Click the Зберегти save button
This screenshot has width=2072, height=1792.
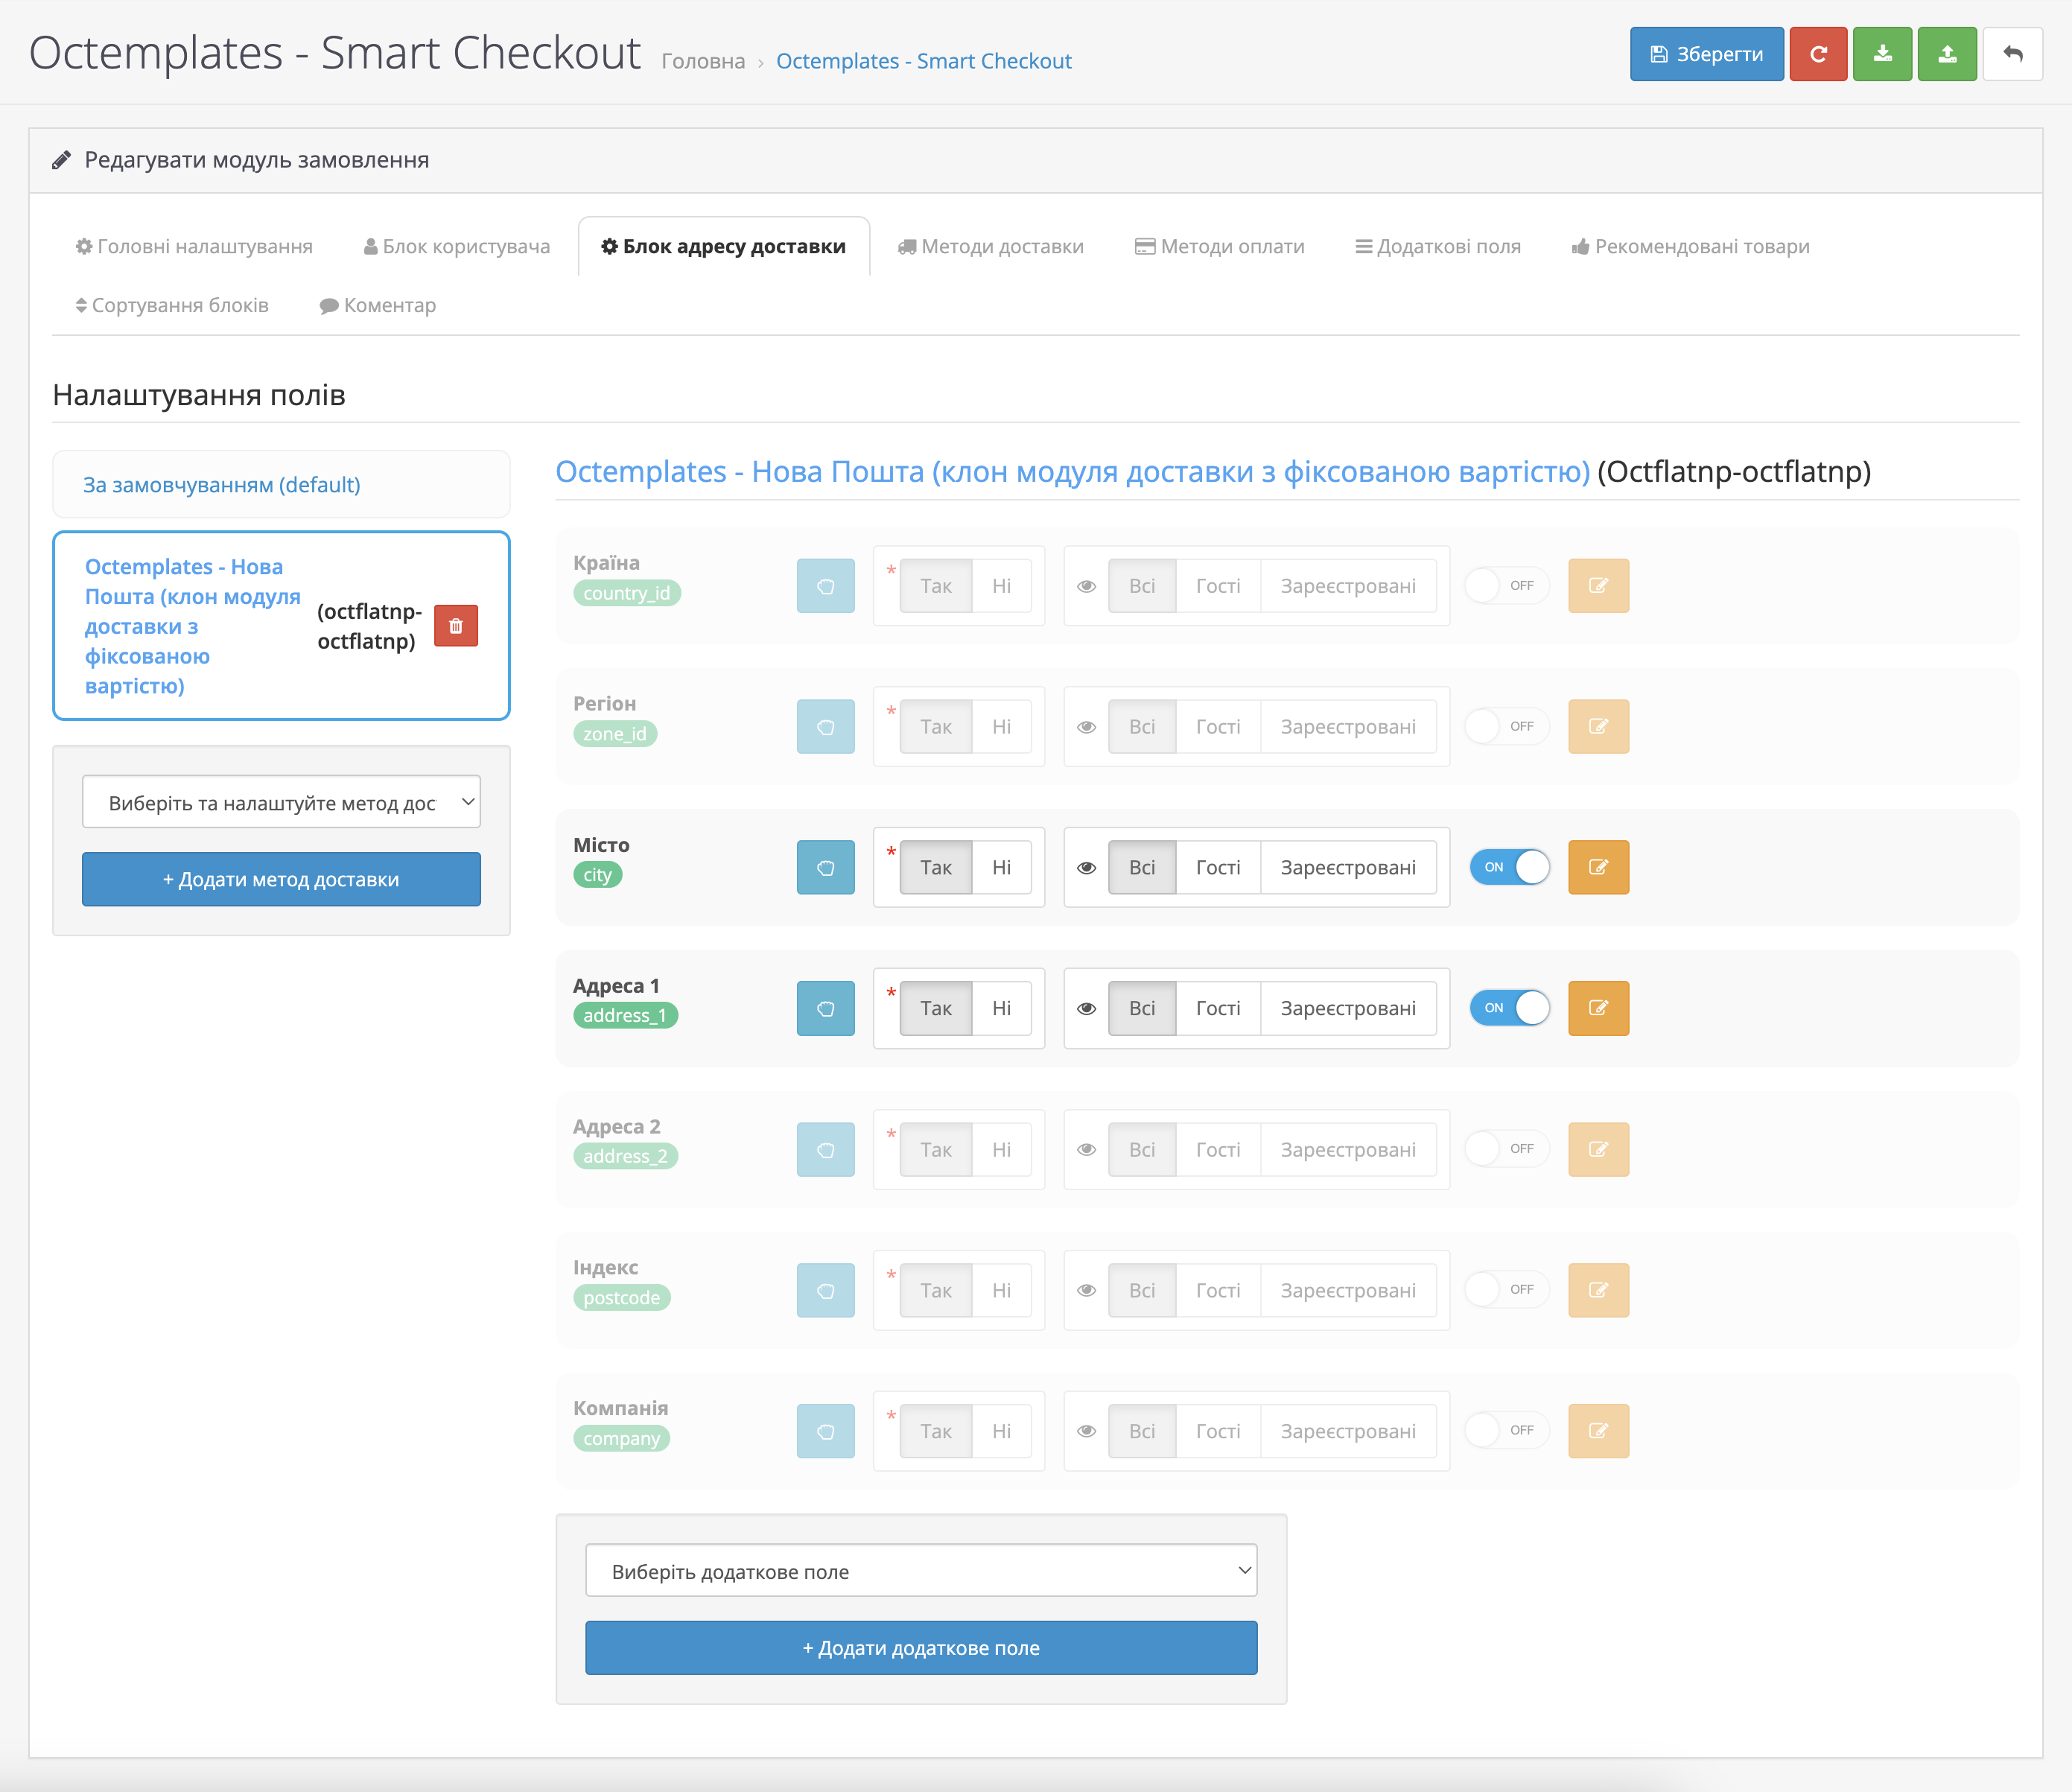(1706, 54)
